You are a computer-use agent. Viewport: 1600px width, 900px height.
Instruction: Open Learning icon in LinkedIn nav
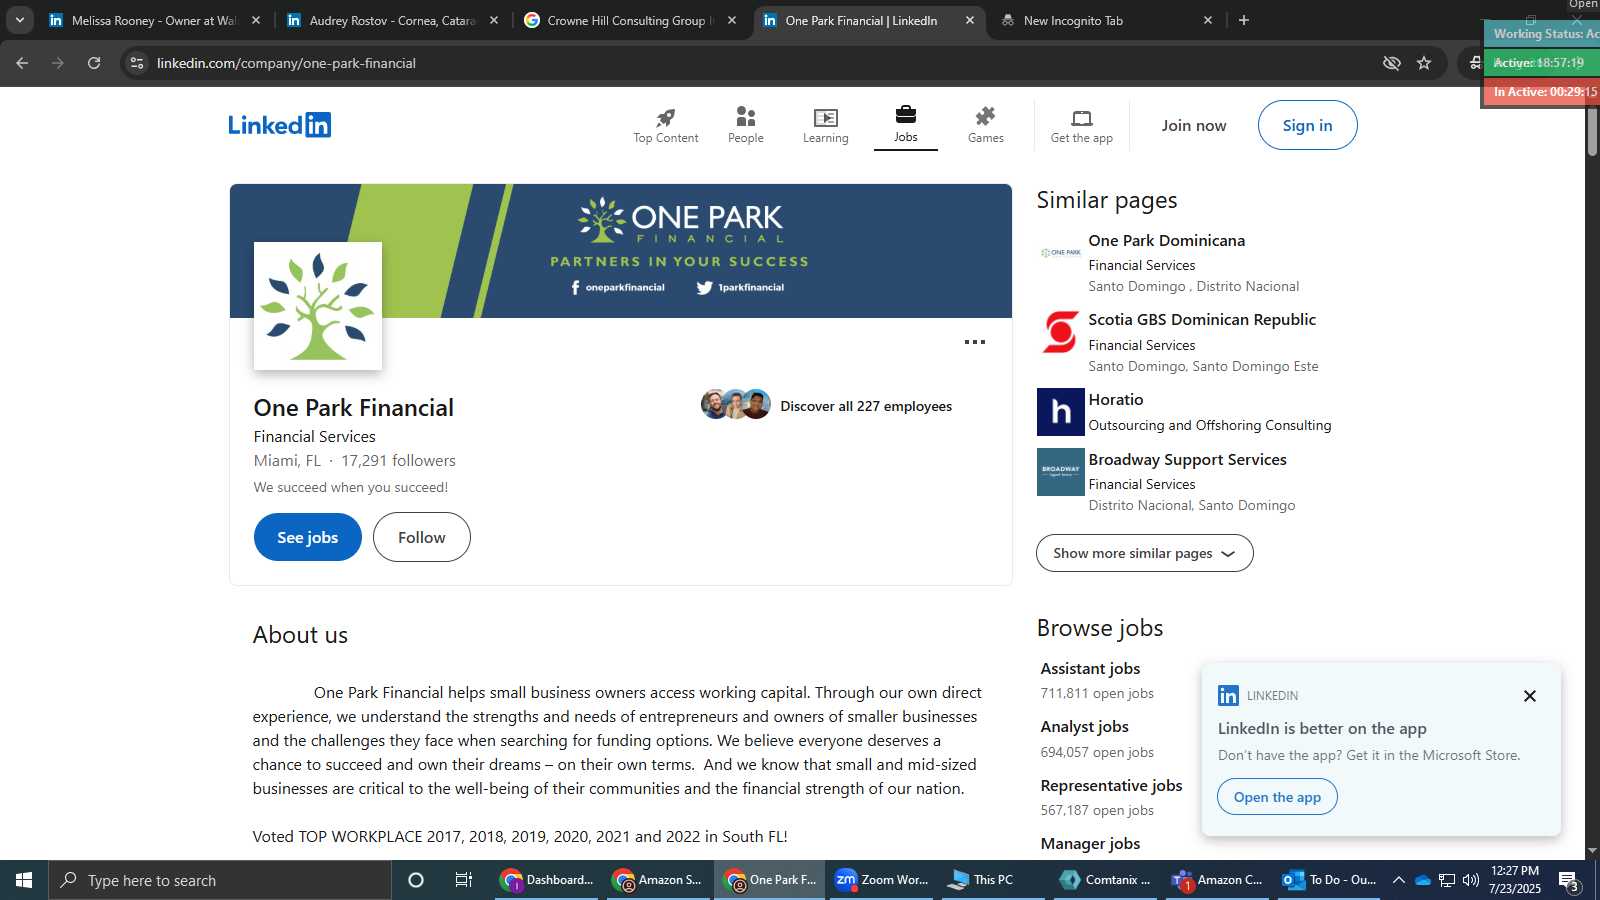click(x=826, y=117)
